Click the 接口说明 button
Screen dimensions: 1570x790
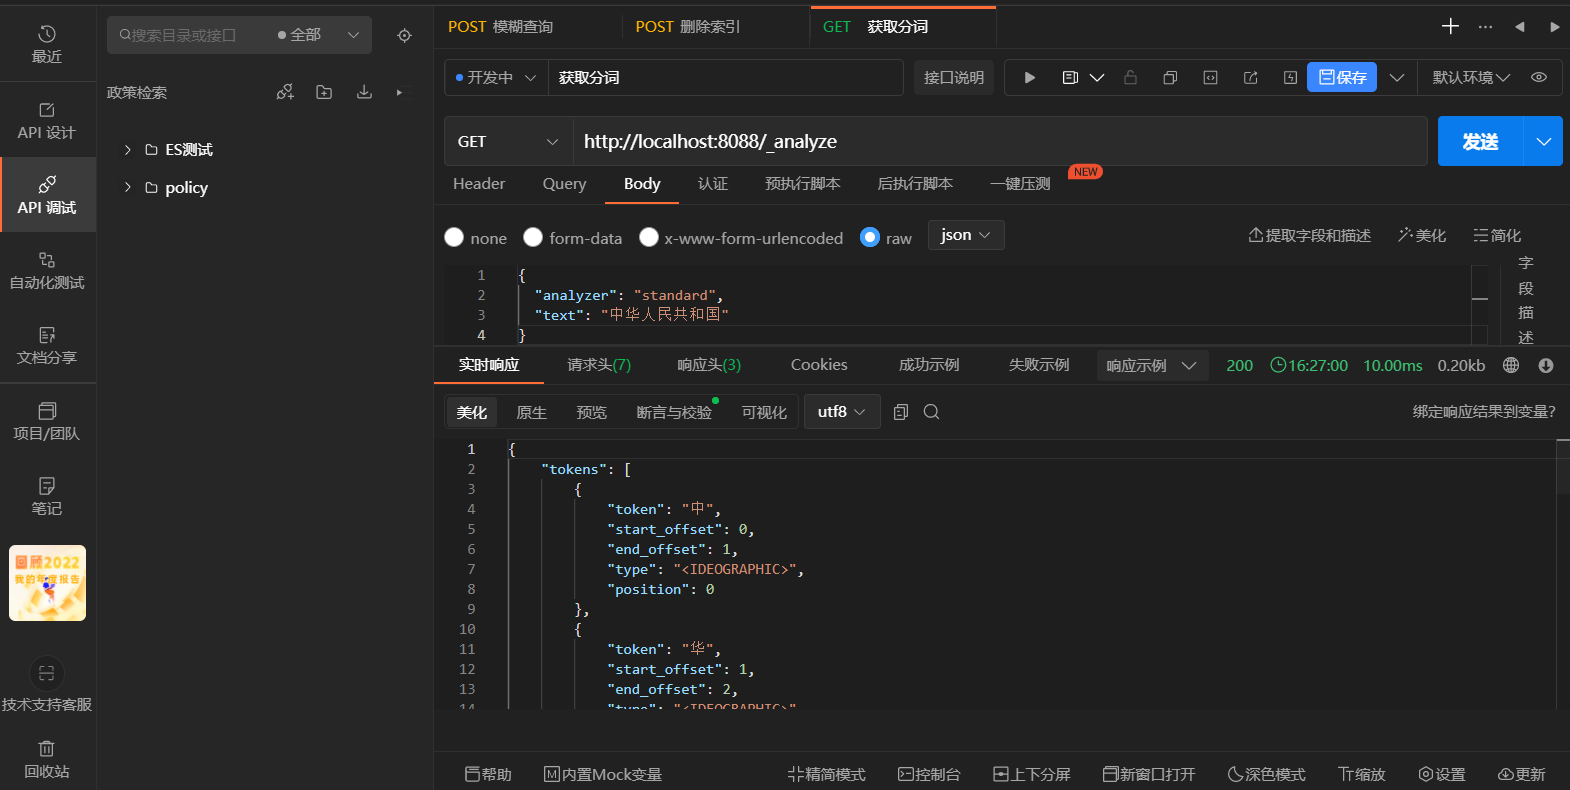(954, 77)
